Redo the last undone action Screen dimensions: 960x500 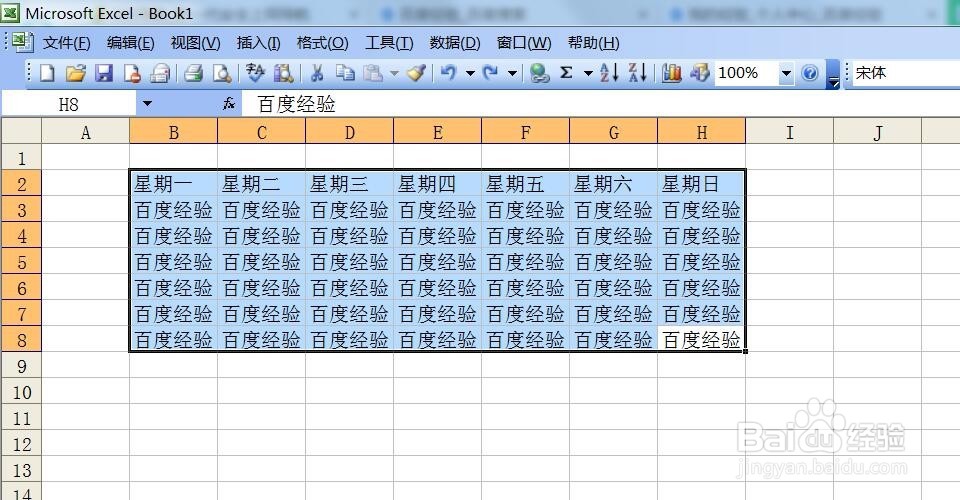tap(490, 73)
